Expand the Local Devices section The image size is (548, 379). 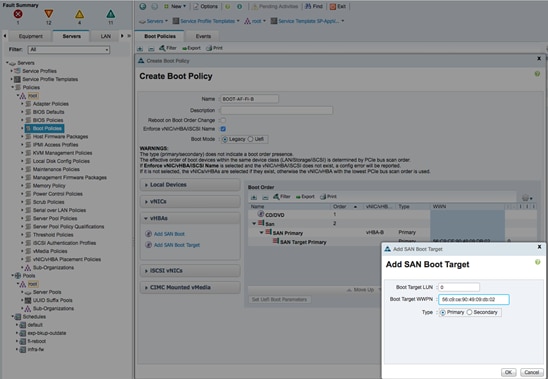click(x=190, y=185)
